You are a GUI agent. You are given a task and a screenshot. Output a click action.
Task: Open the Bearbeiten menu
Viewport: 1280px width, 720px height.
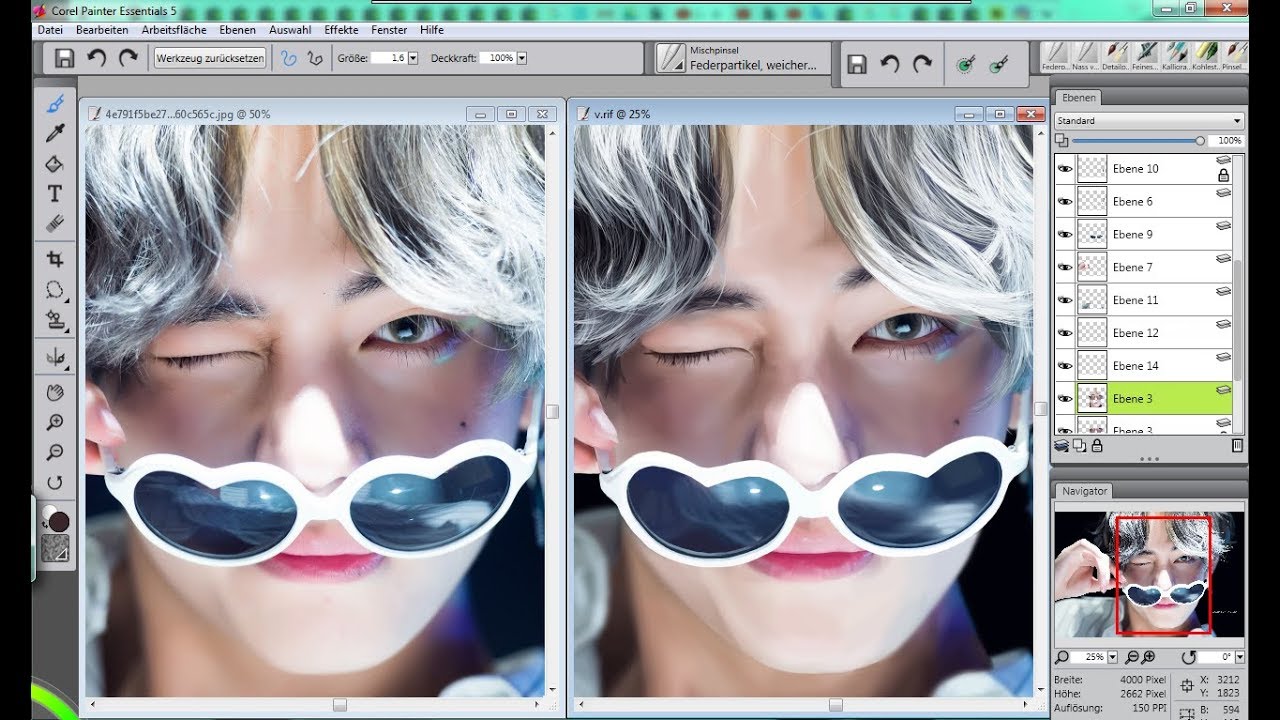[102, 30]
